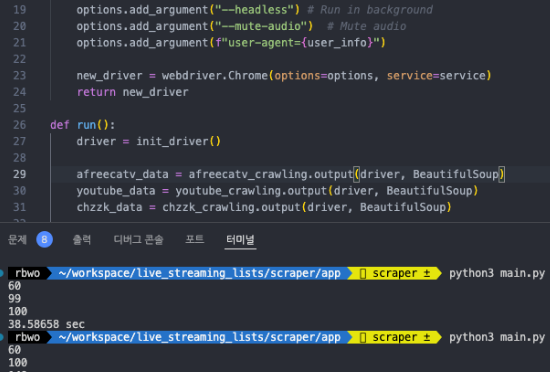Select the 터미널 terminal tab
Screen dimensions: 550x372
240,240
